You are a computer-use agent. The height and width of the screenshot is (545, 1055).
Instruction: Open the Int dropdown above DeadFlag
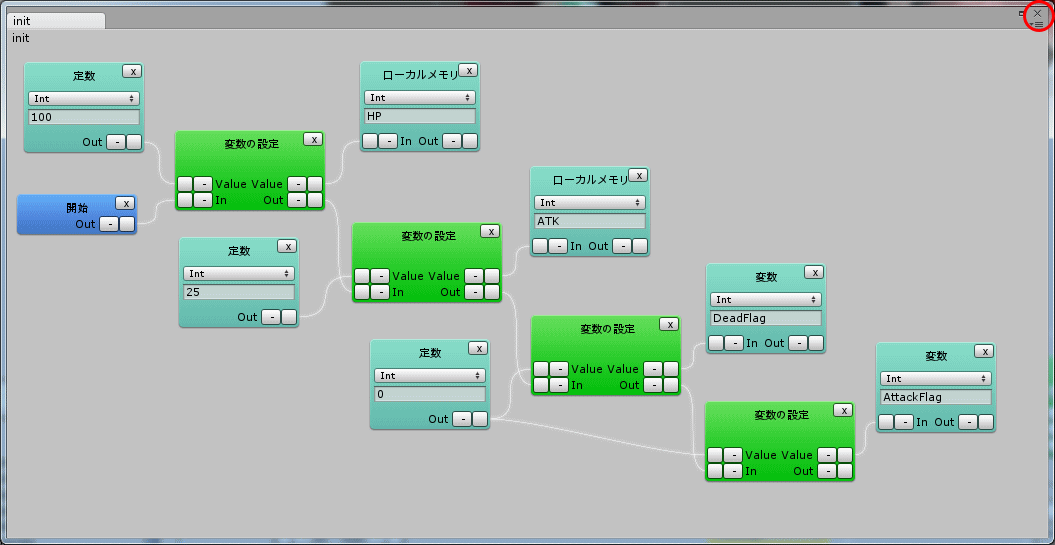(x=766, y=299)
